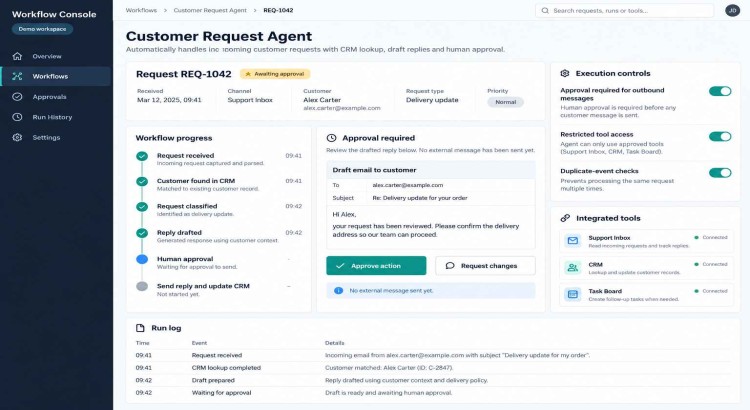This screenshot has height=410, width=750.
Task: Click the Delivery update request type
Action: tap(432, 100)
